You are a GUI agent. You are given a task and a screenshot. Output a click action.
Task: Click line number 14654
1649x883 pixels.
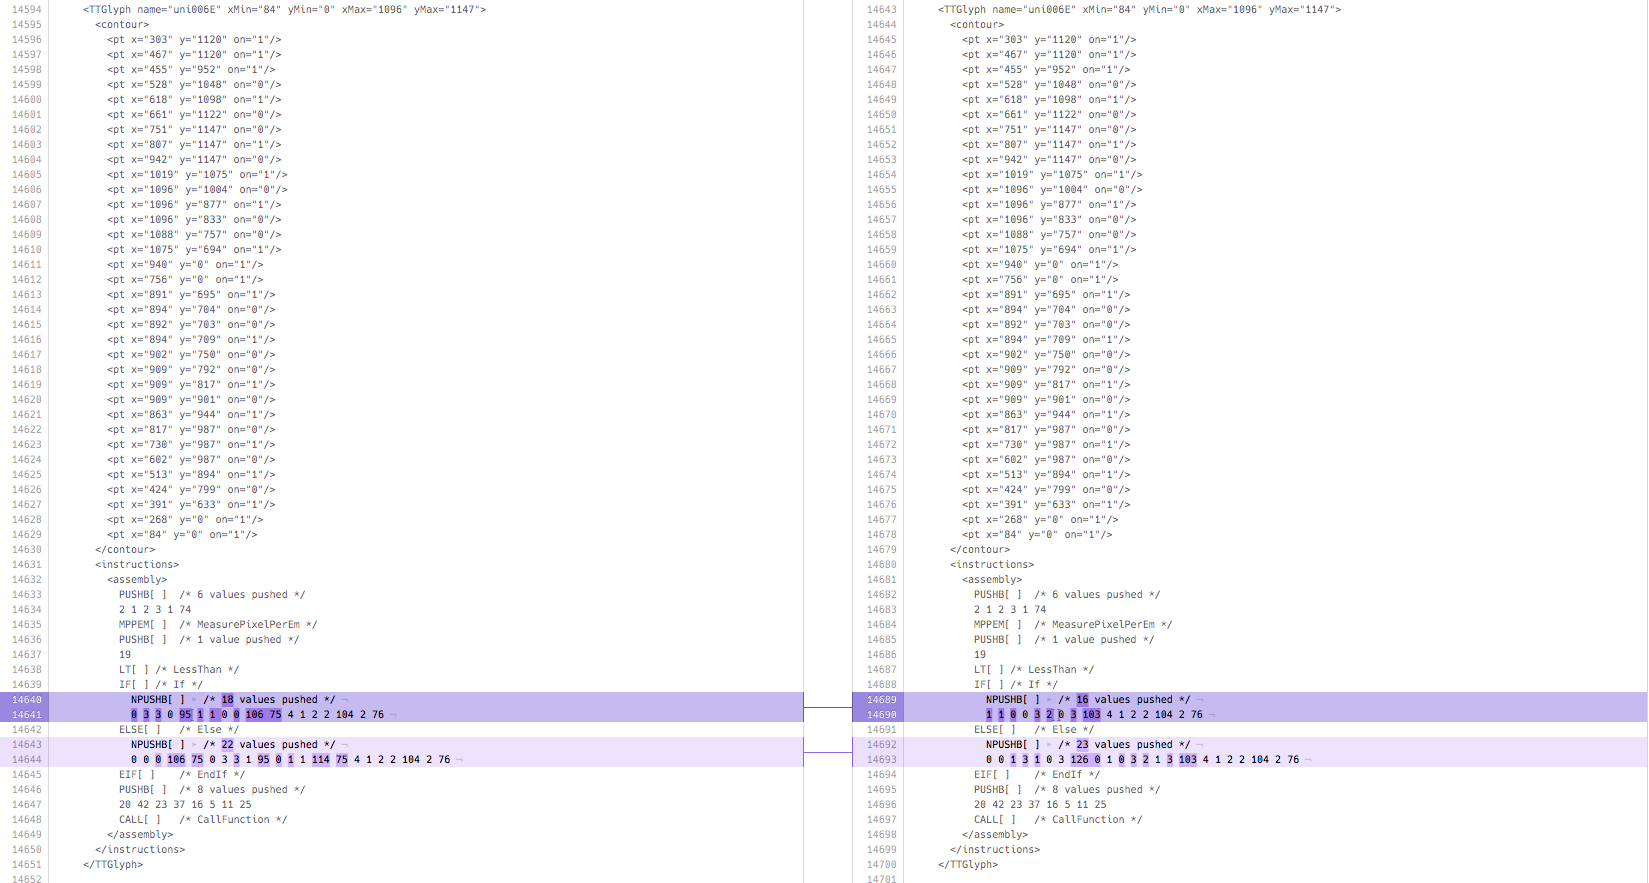coord(882,175)
